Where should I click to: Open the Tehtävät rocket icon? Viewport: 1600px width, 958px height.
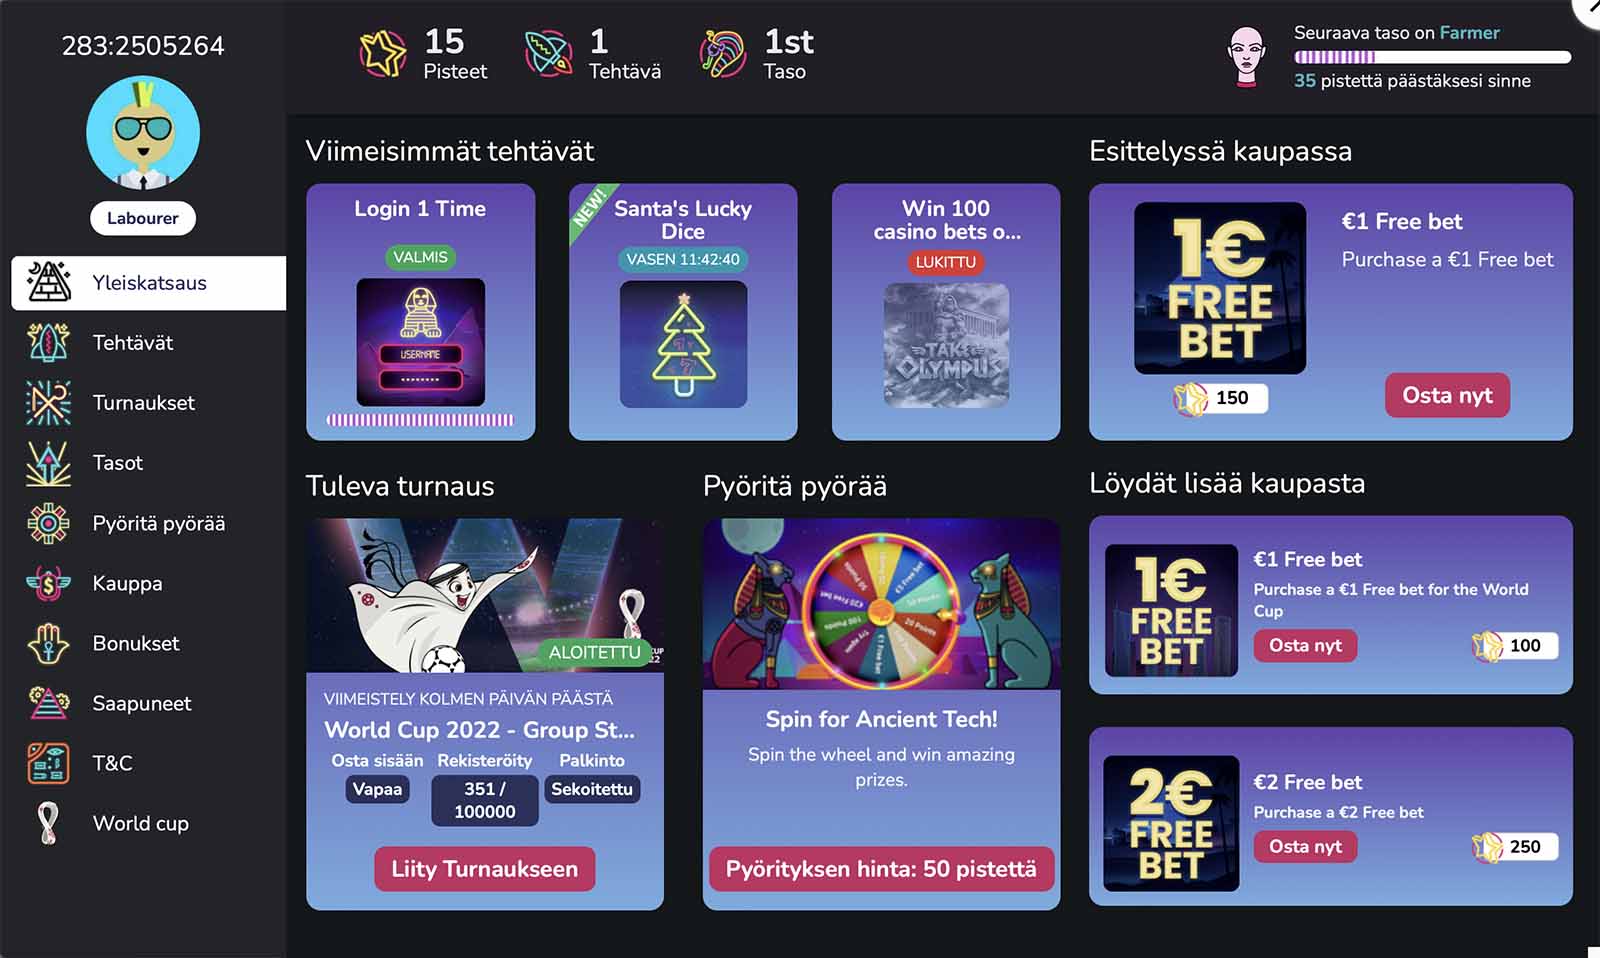coord(48,343)
